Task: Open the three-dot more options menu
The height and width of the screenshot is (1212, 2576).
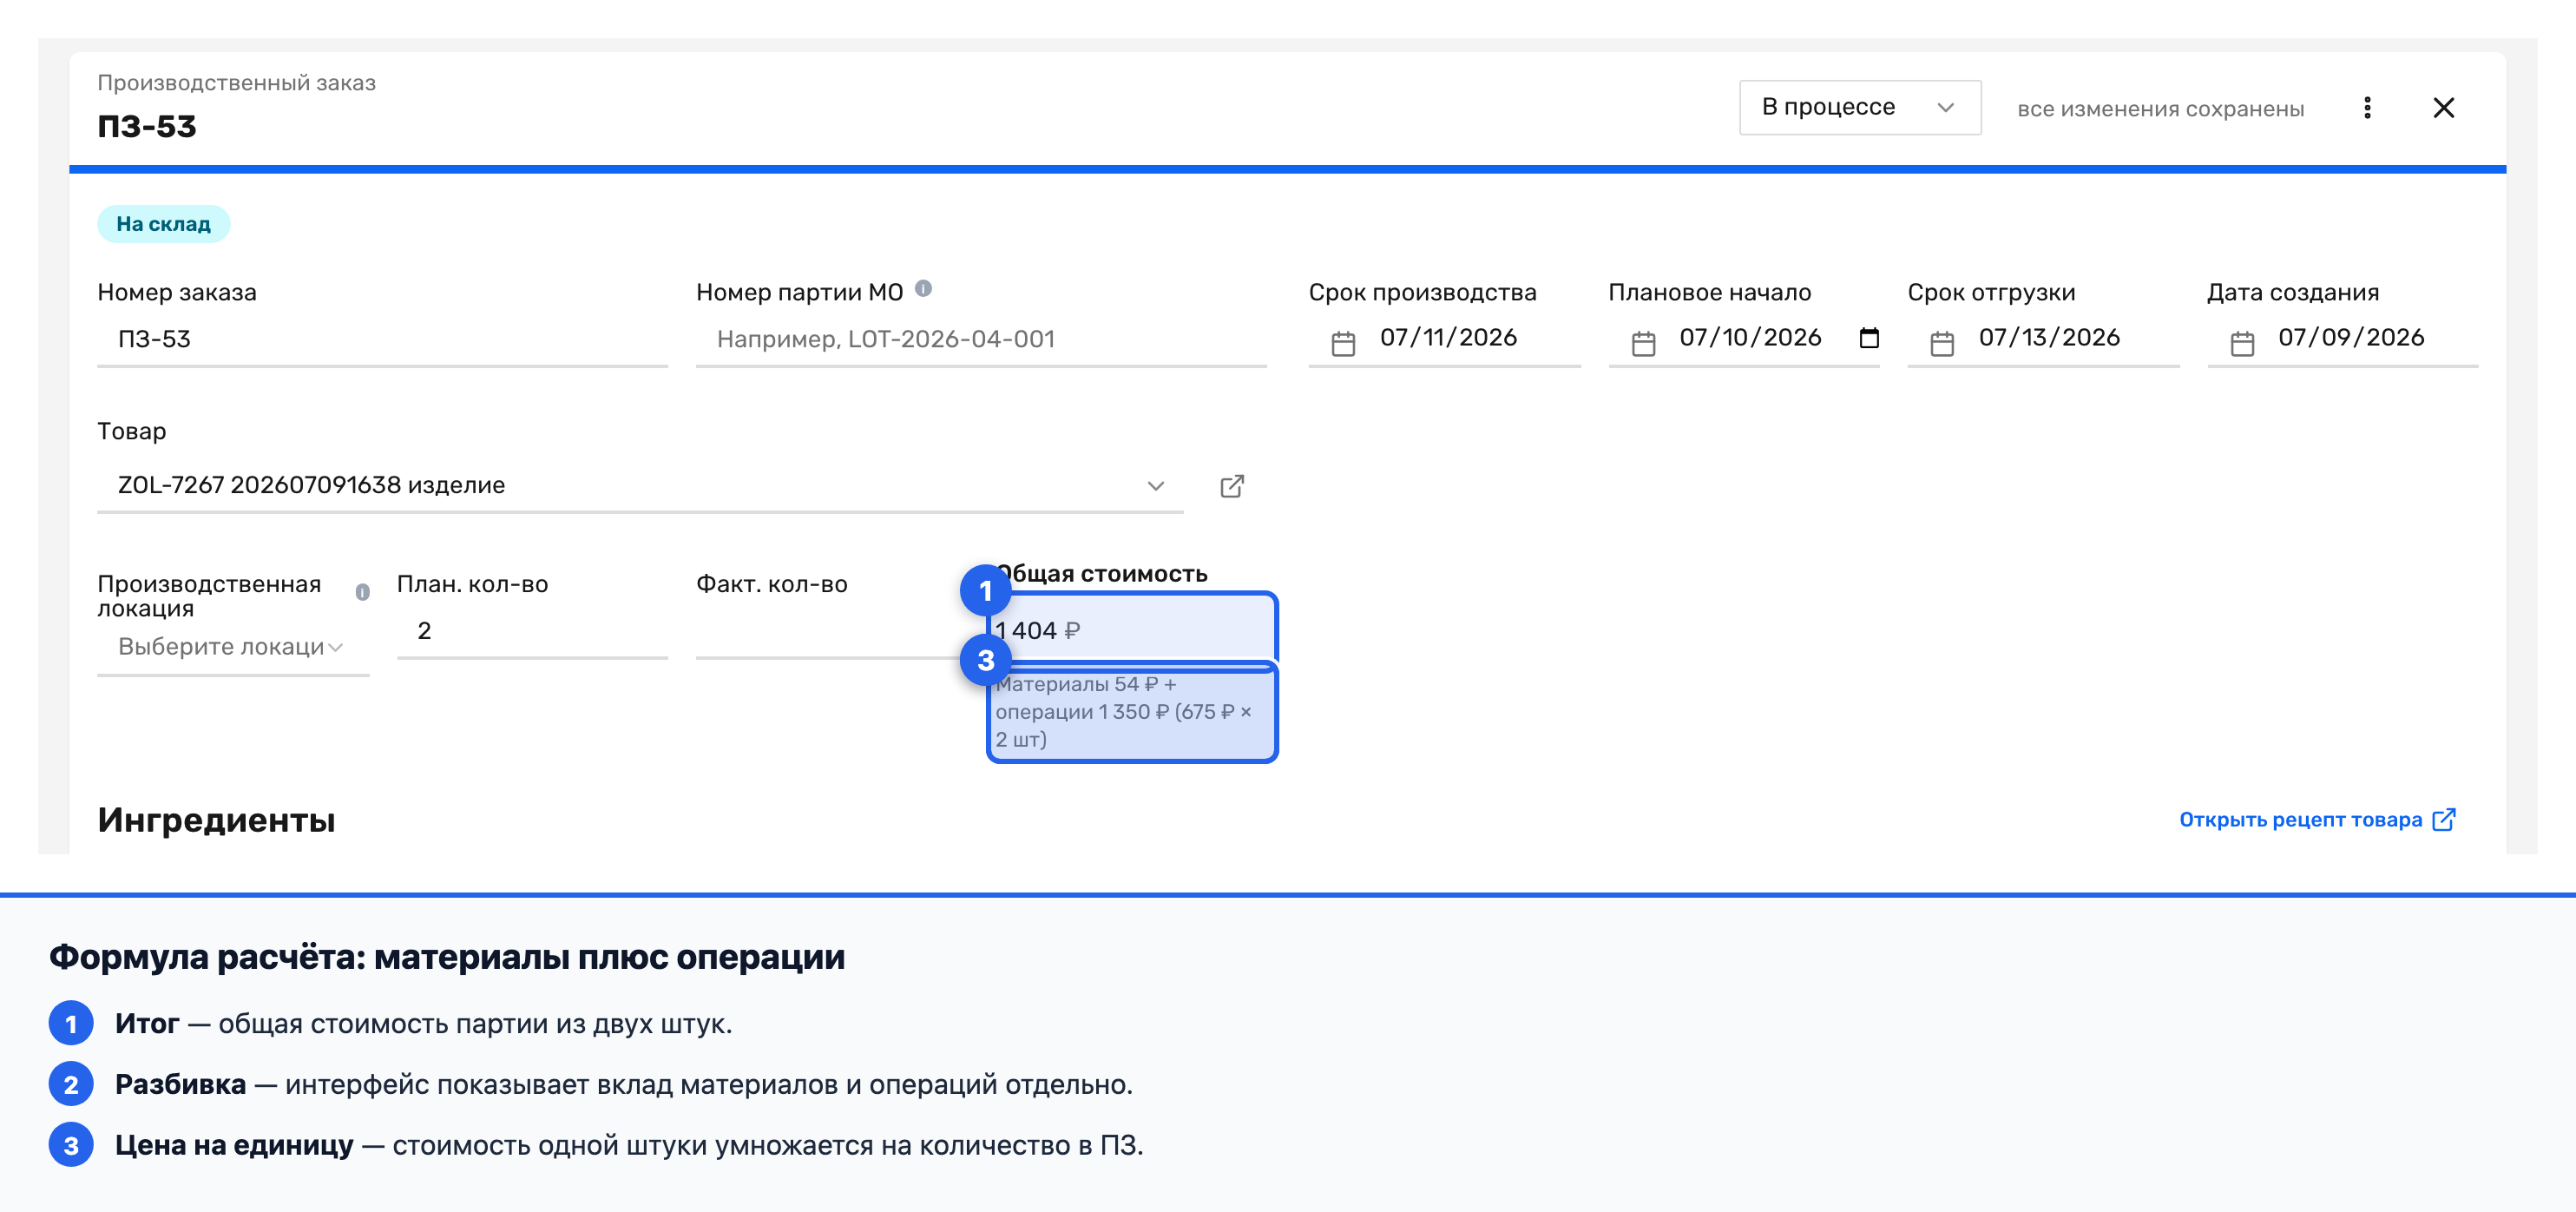Action: (2367, 108)
